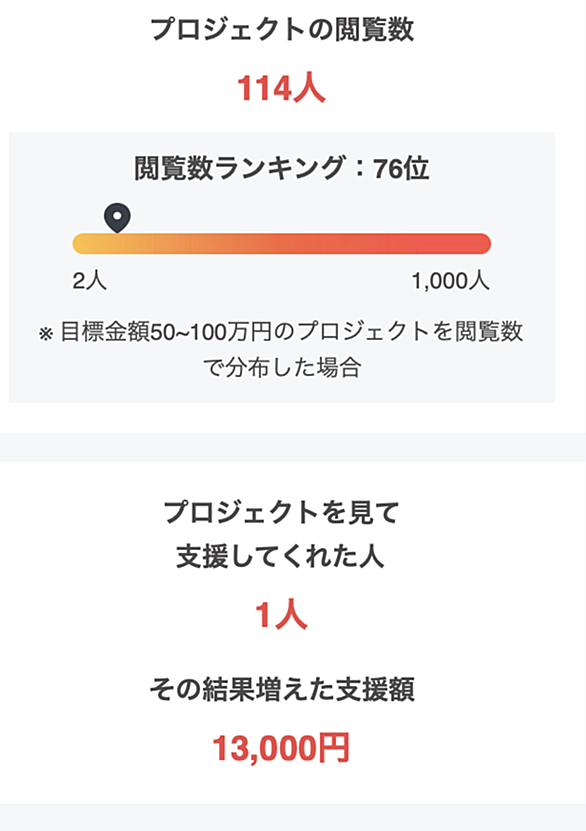This screenshot has height=831, width=586.
Task: Click the 76位 rank value
Action: point(401,169)
